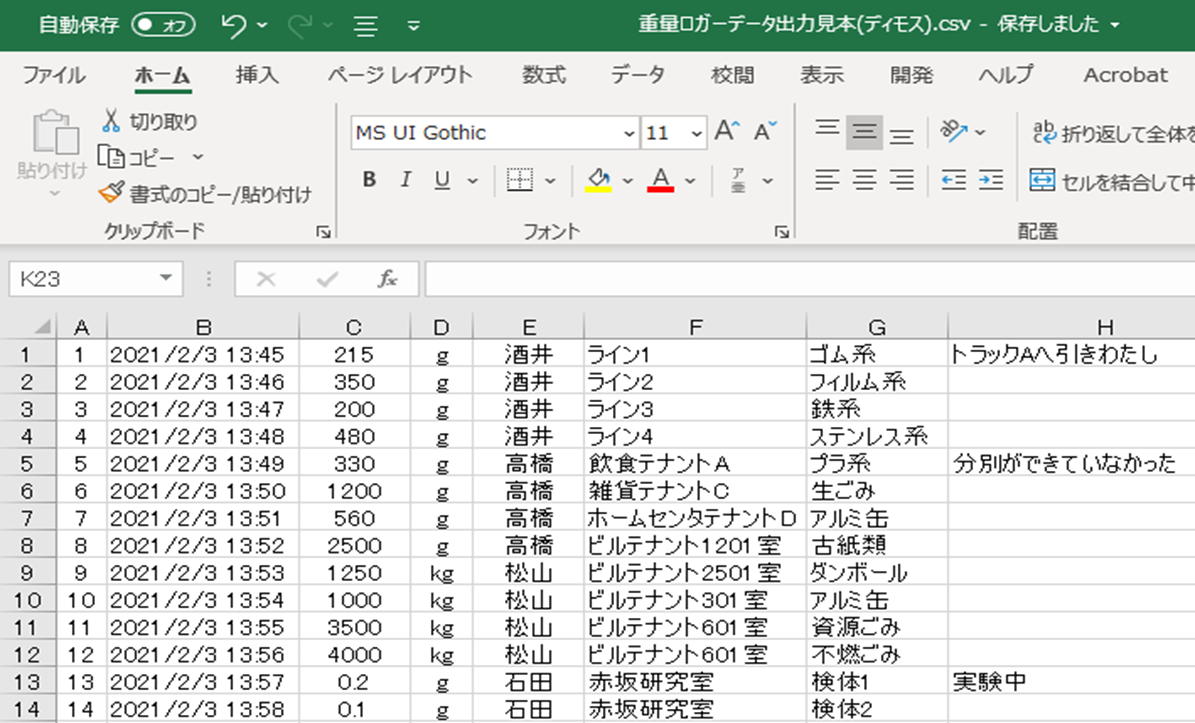
Task: Click the formula bar Enter checkmark icon
Action: tap(328, 279)
